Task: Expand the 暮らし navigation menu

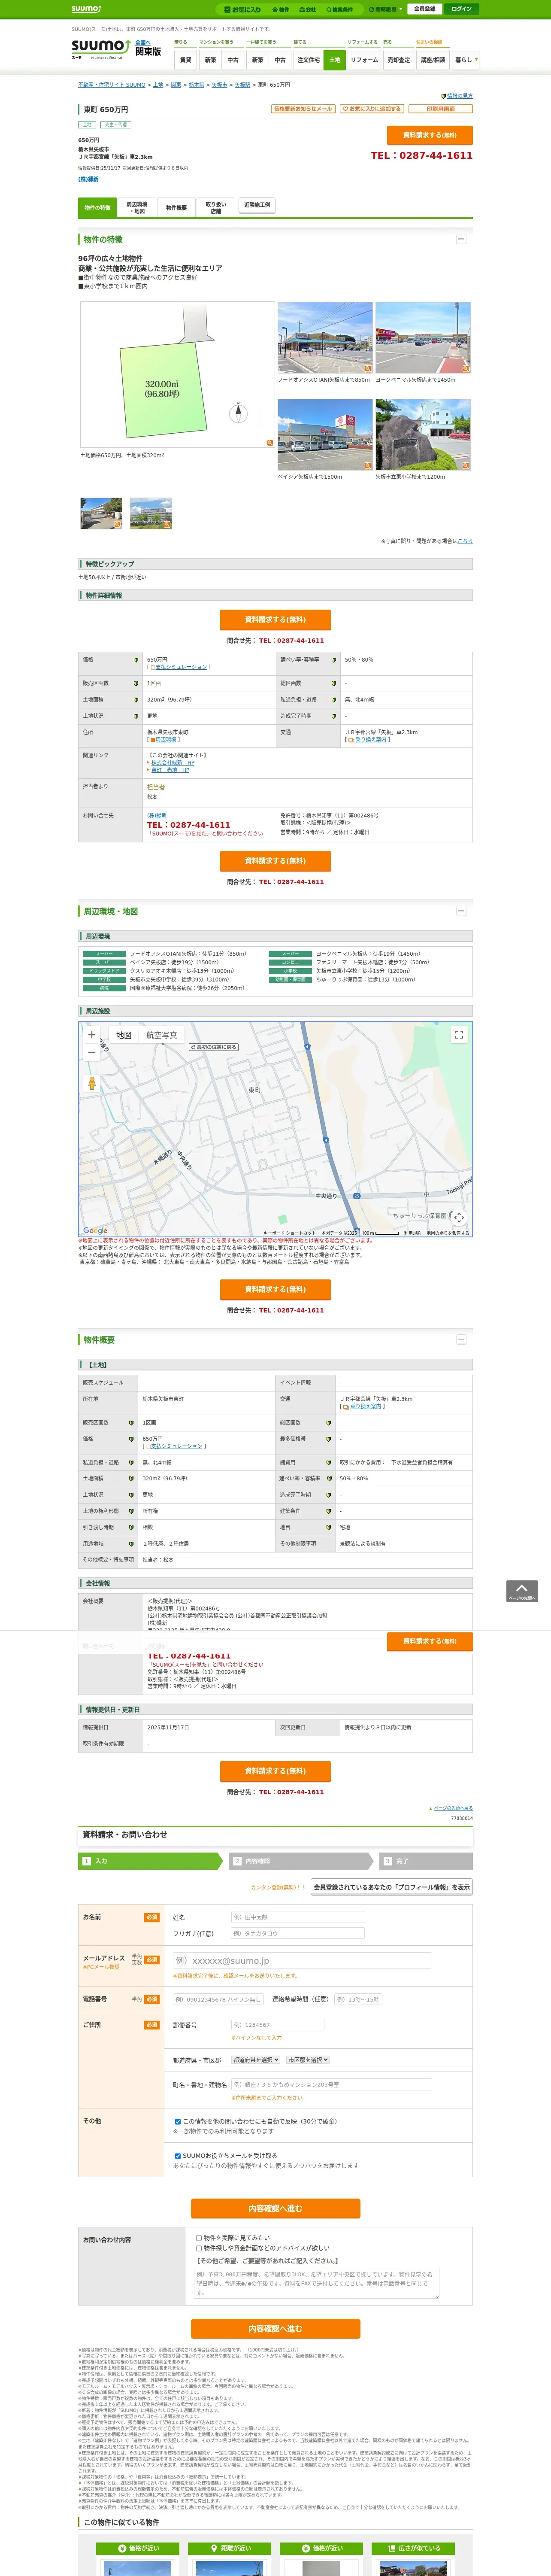Action: 465,60
